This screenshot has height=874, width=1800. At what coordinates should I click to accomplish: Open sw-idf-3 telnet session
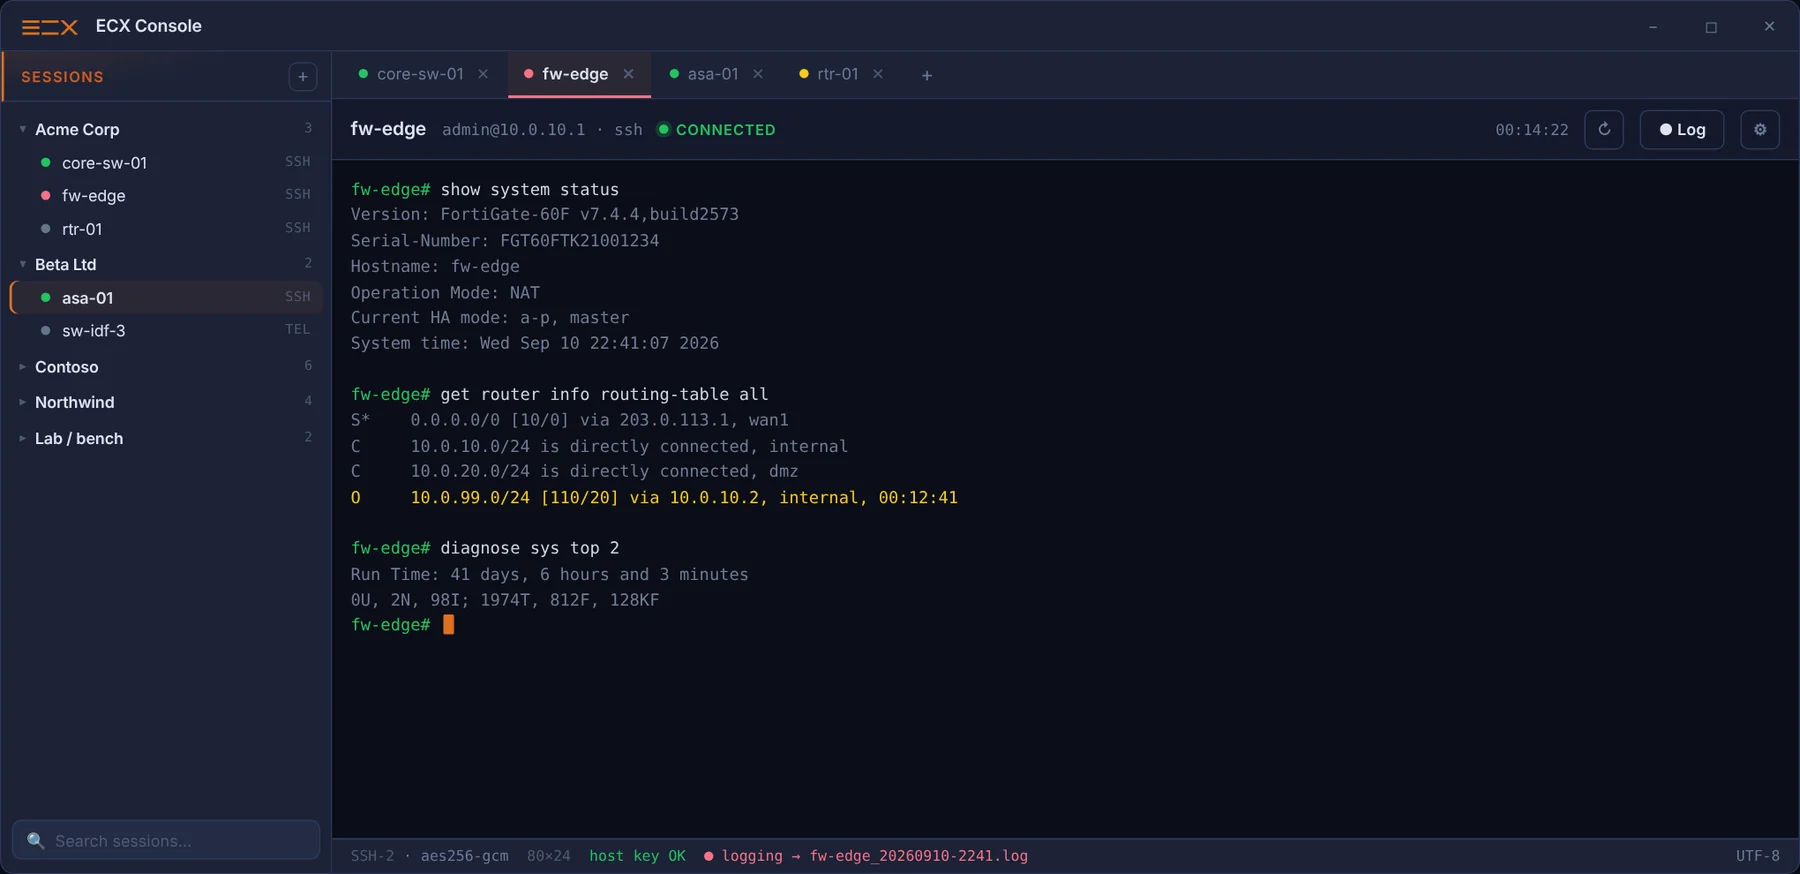click(166, 330)
